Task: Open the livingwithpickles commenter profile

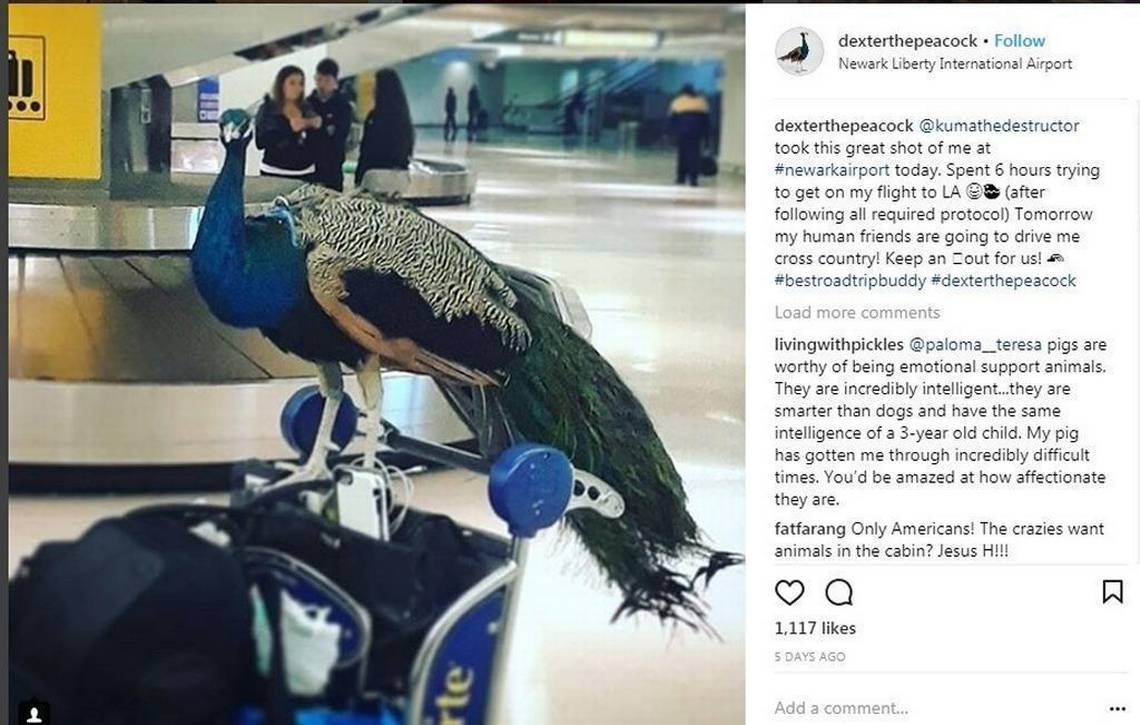Action: pos(838,344)
